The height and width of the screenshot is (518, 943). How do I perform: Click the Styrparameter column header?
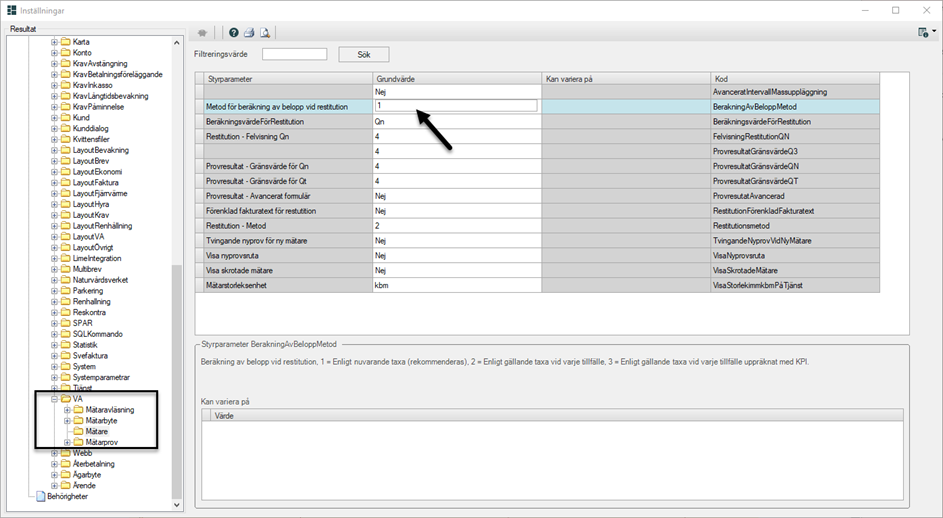pos(285,78)
